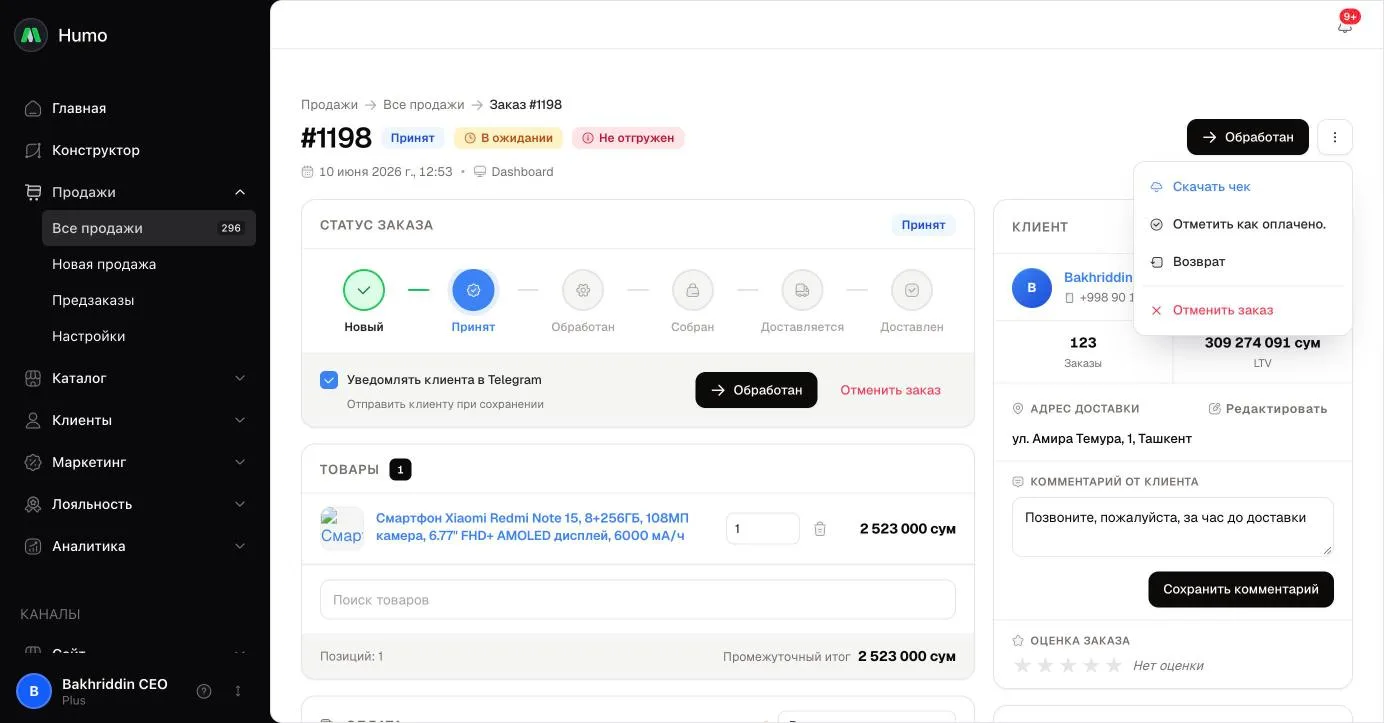Open Новая продажа in the sidebar
This screenshot has width=1384, height=723.
click(x=104, y=264)
